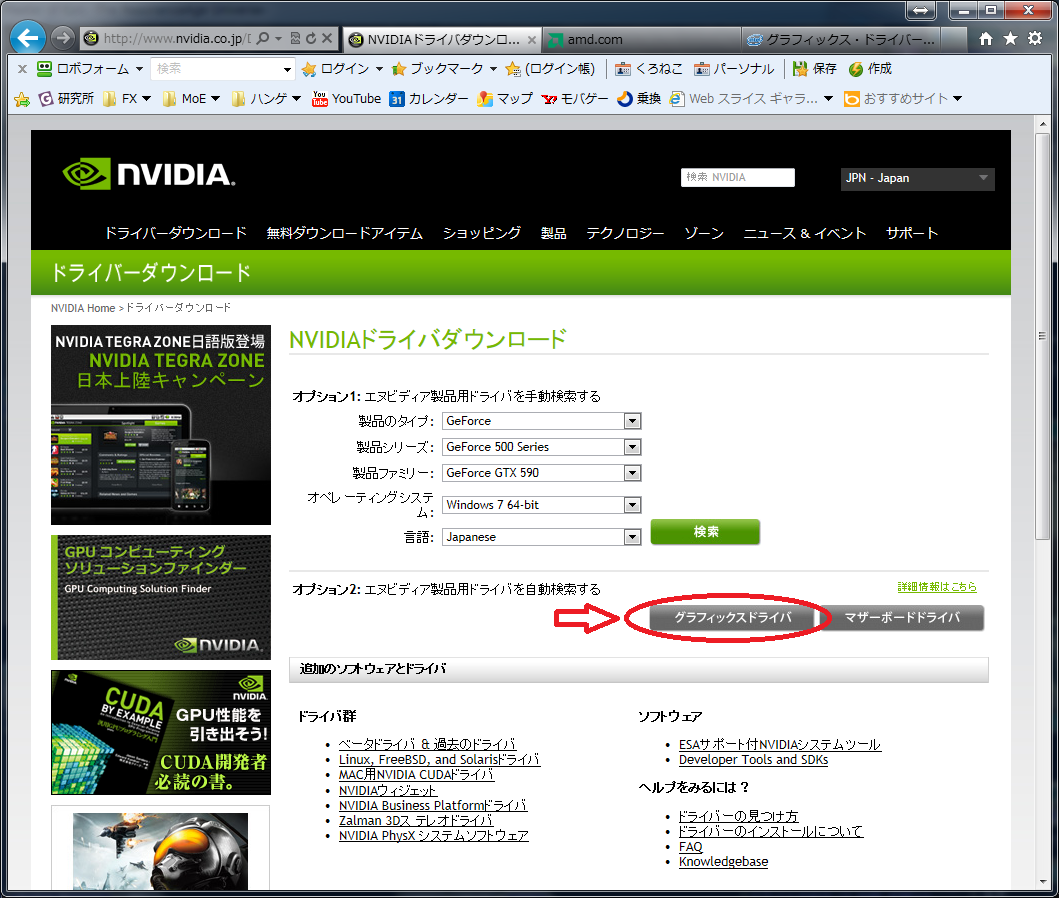This screenshot has width=1059, height=898.
Task: Click the 検索 NVIDIA search field
Action: pyautogui.click(x=738, y=177)
